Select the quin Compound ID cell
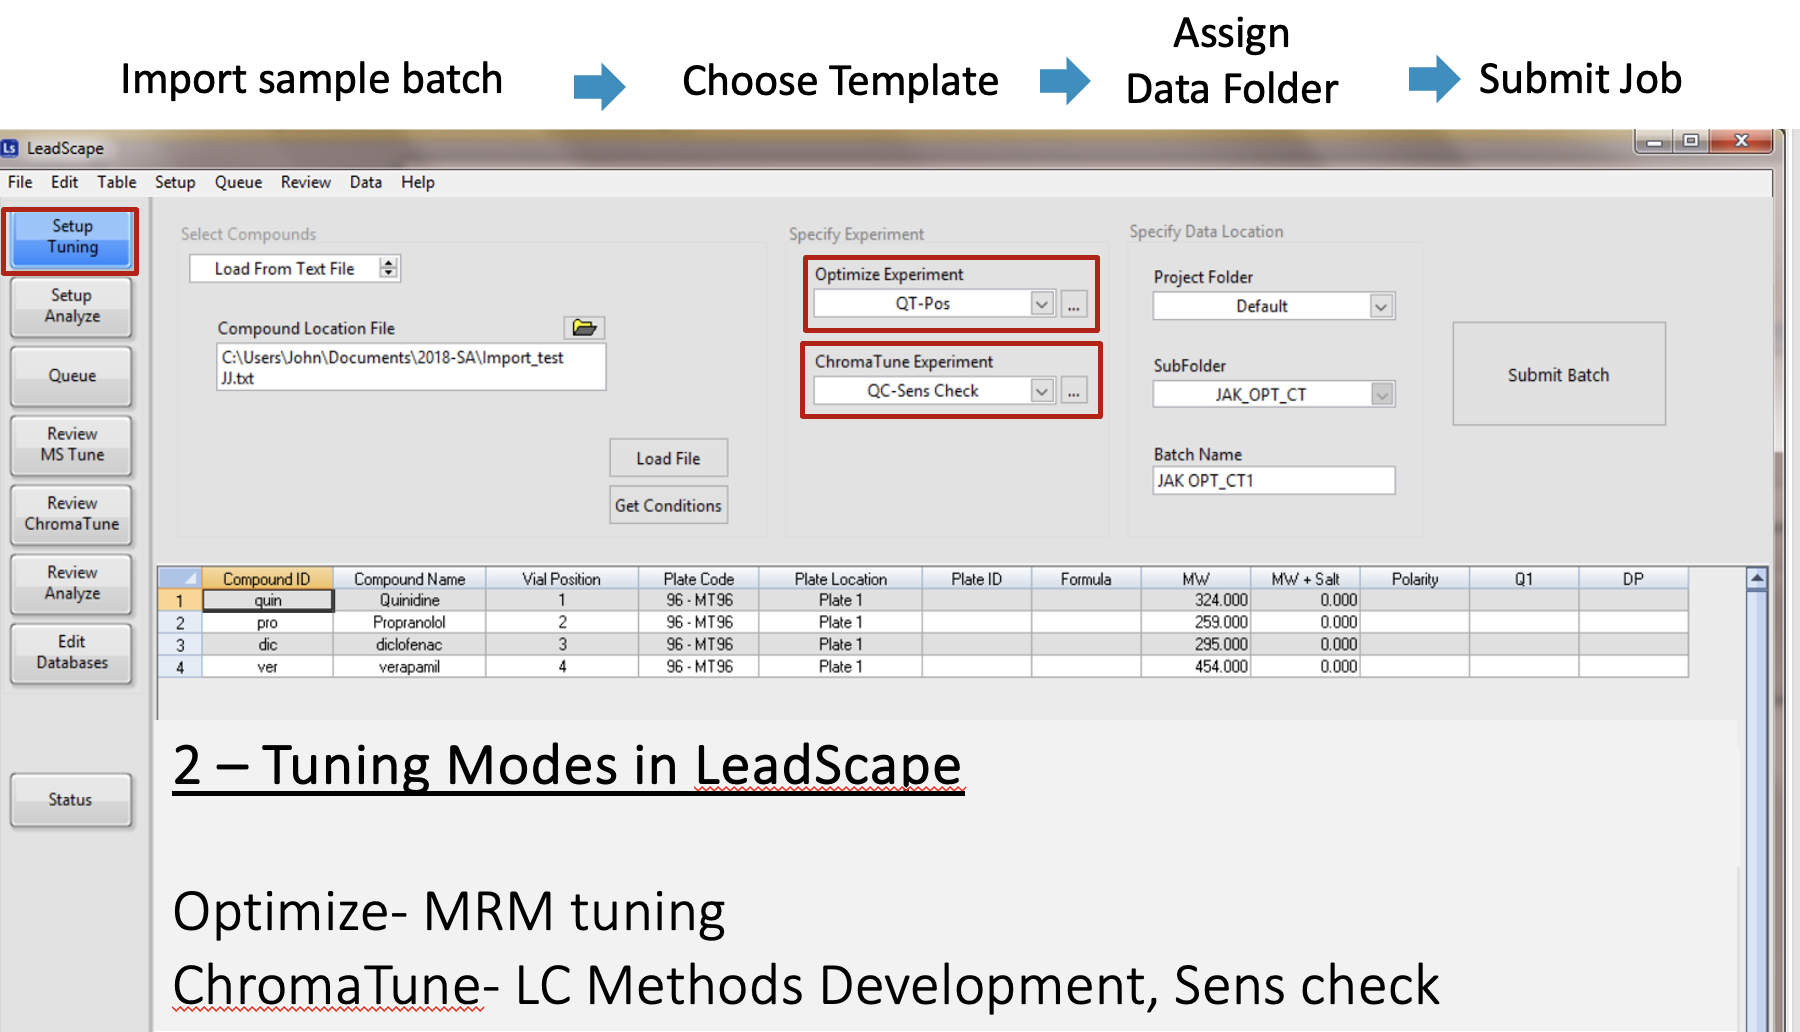 [x=268, y=600]
